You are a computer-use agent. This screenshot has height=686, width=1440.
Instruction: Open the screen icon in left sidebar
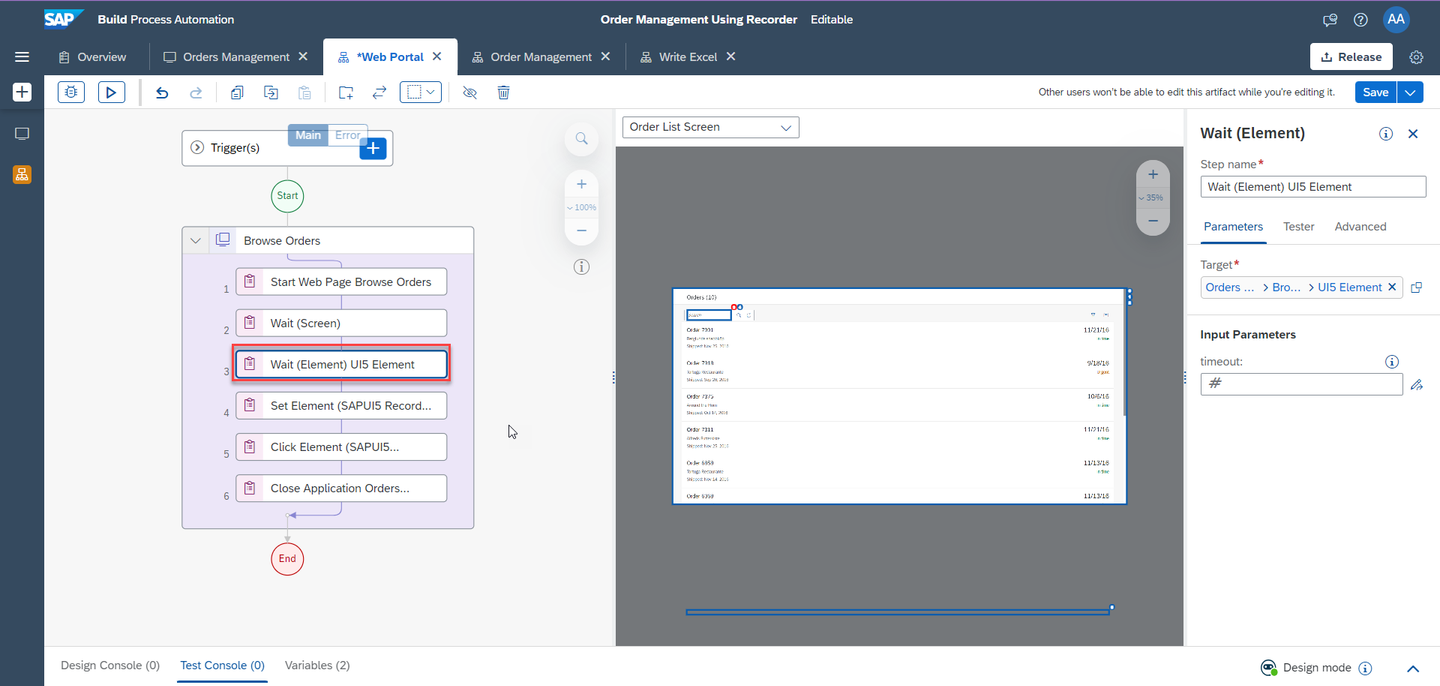pos(22,134)
